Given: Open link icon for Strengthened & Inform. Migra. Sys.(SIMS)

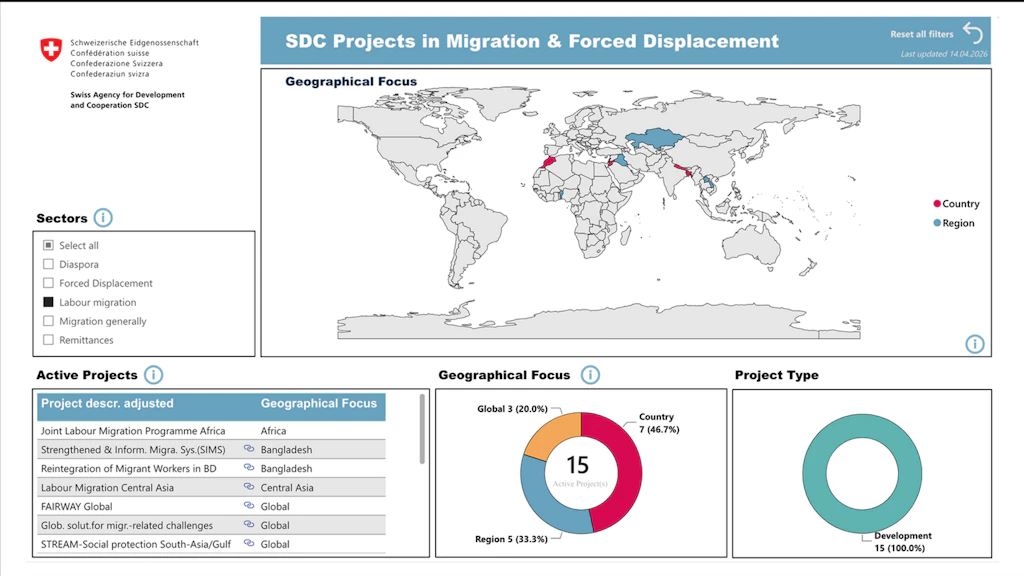Looking at the screenshot, I should click(249, 449).
